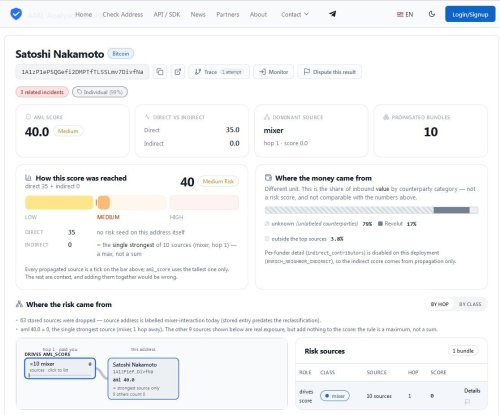Click the flag icon under Details
This screenshot has height=415, width=500.
(467, 402)
